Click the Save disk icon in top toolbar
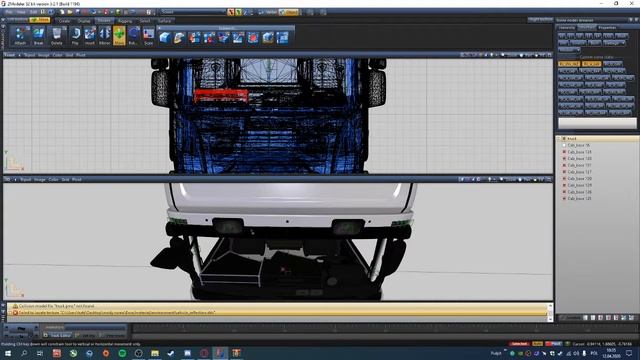The width and height of the screenshot is (640, 360). 78,12
